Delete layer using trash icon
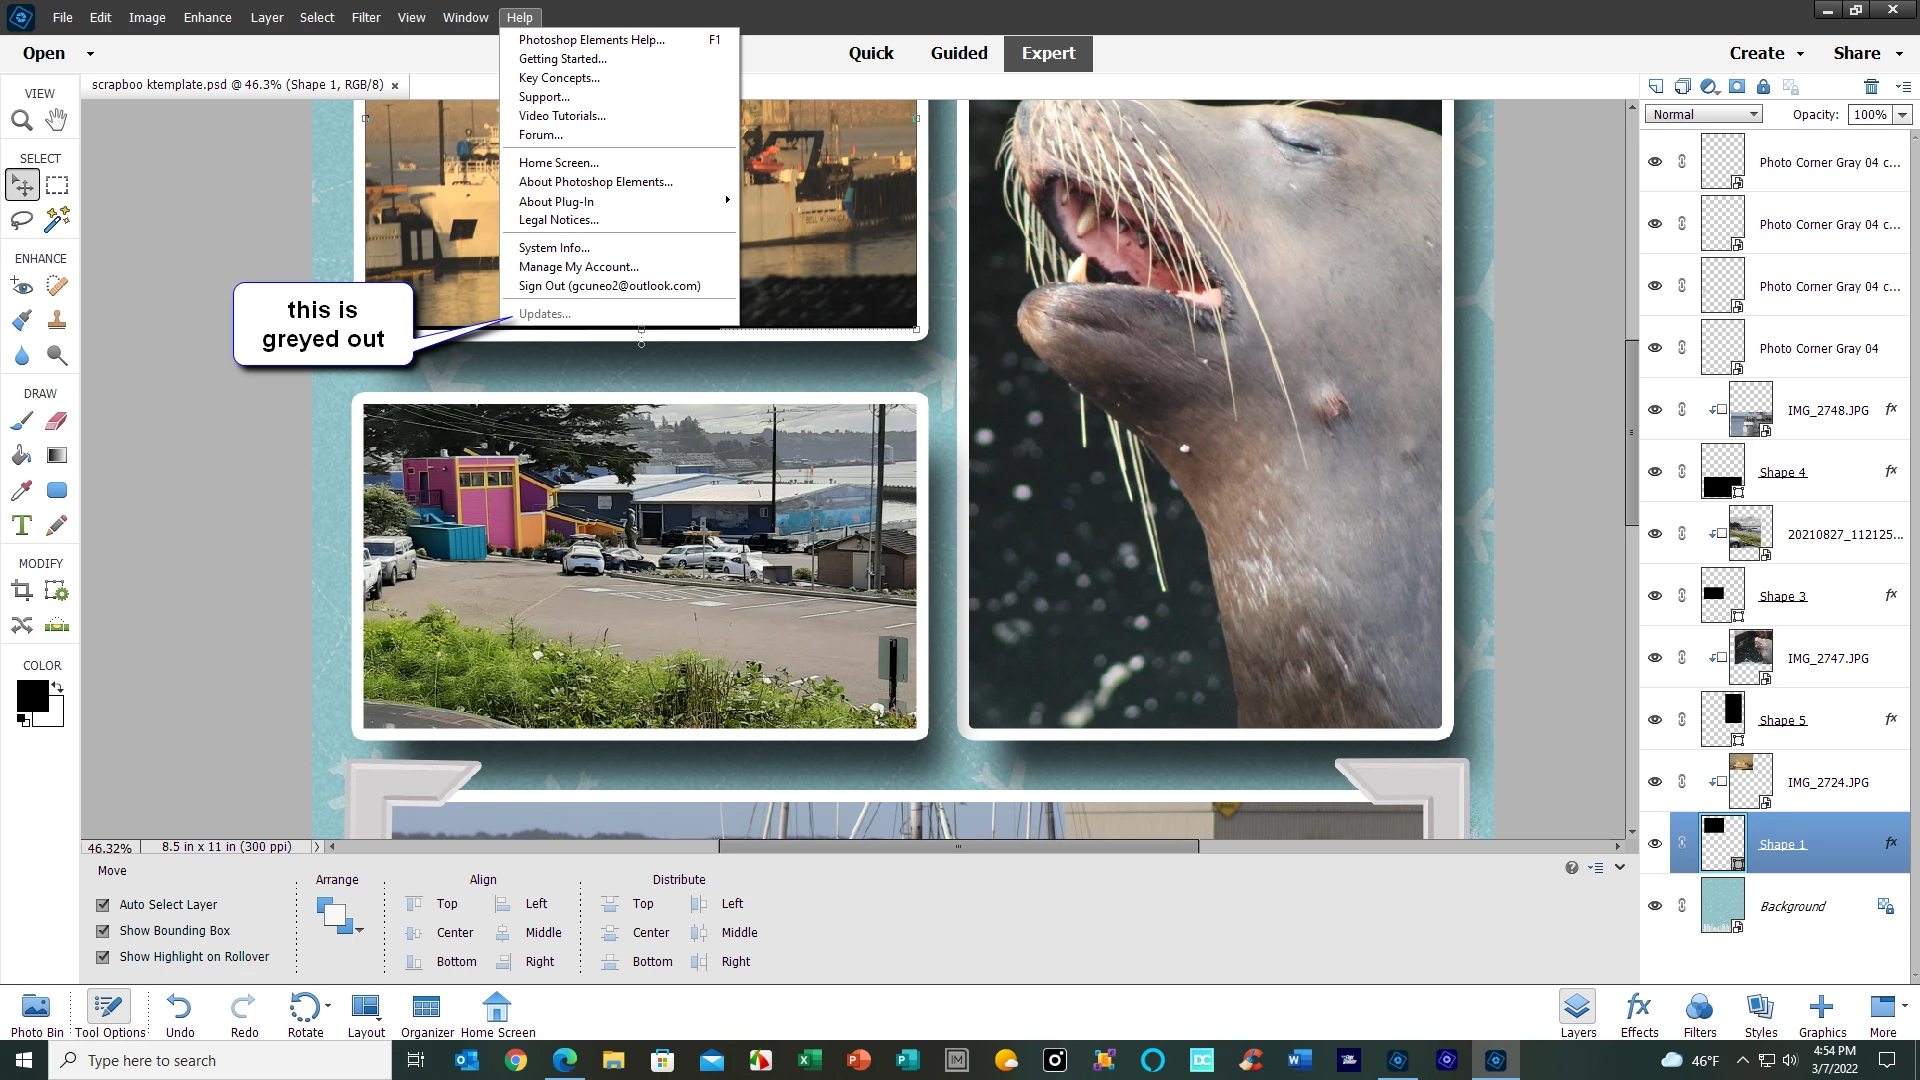The height and width of the screenshot is (1080, 1920). click(x=1871, y=87)
